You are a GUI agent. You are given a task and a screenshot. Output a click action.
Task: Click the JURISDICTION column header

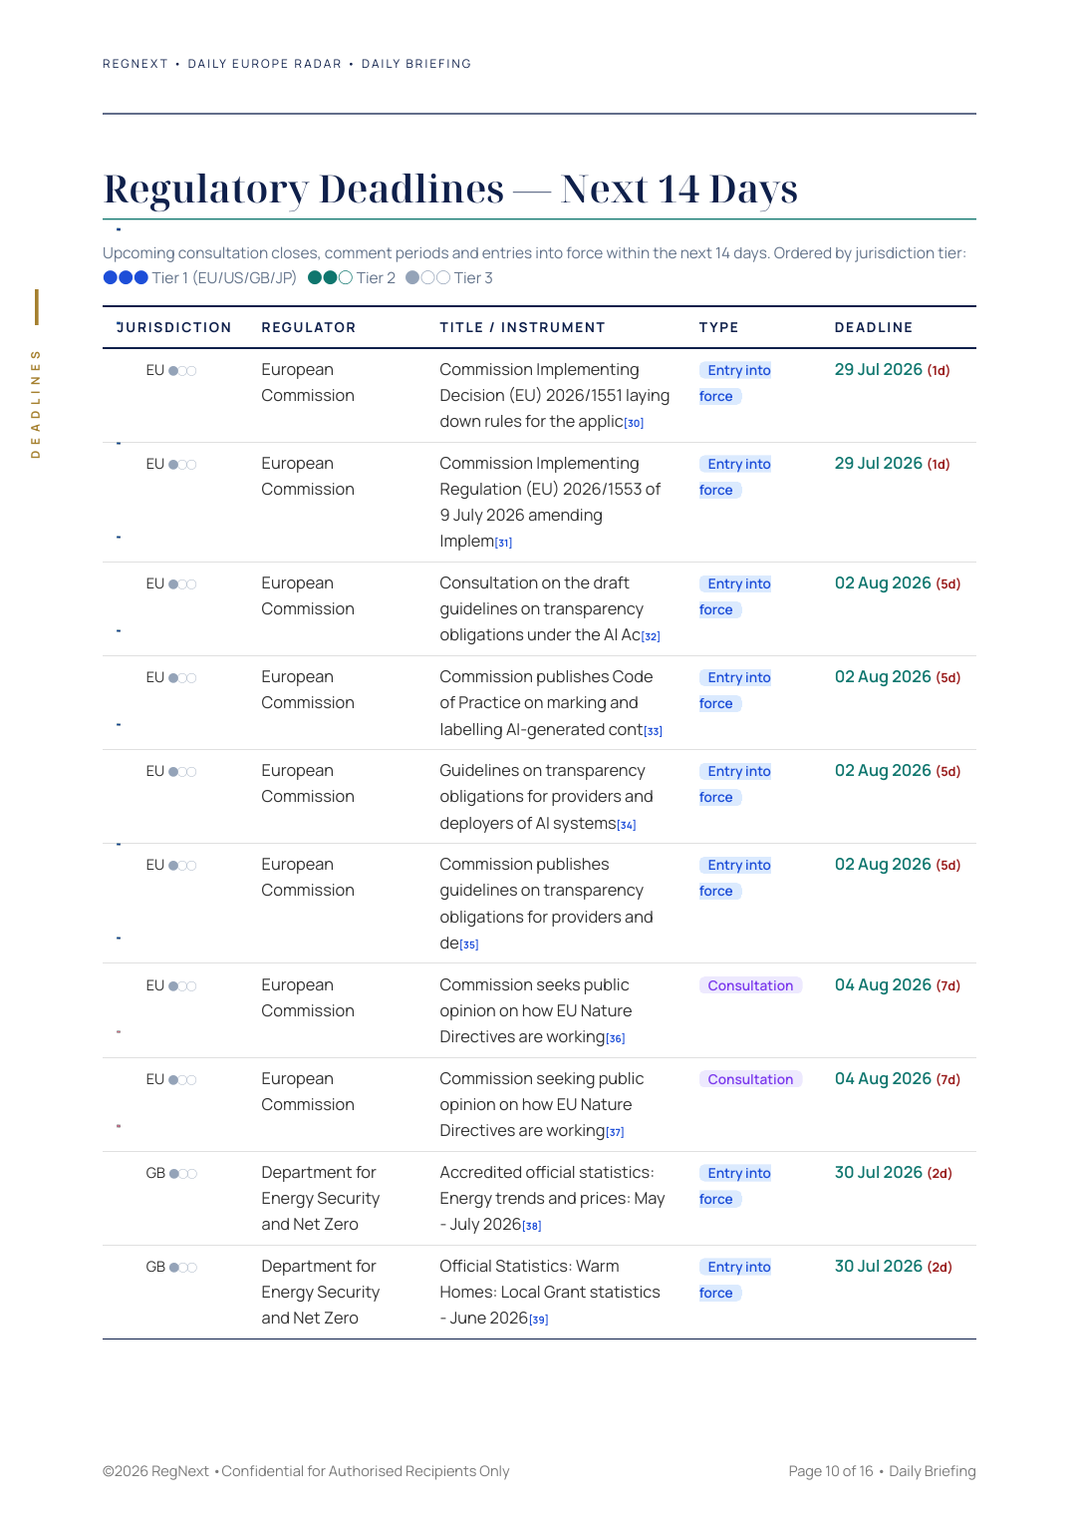coord(174,328)
